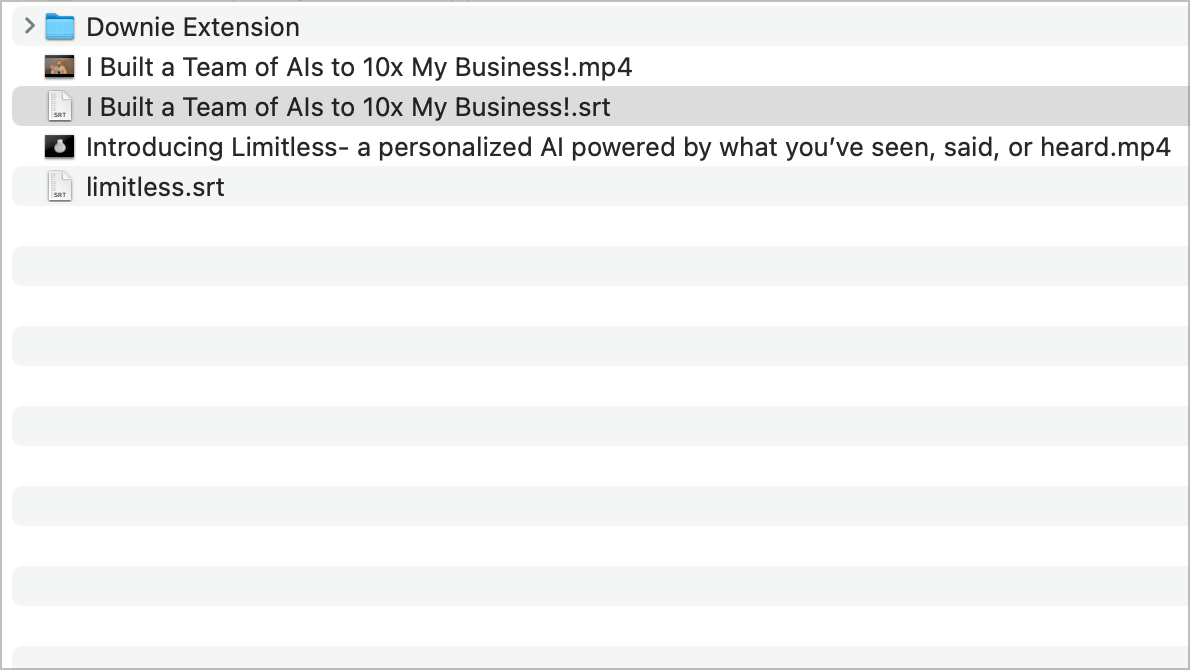
Task: Select I Built a Team of AIs .mp4 filename
Action: point(359,67)
